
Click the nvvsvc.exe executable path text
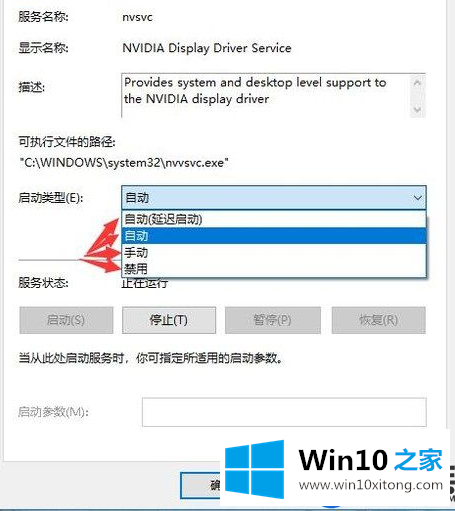tap(124, 163)
